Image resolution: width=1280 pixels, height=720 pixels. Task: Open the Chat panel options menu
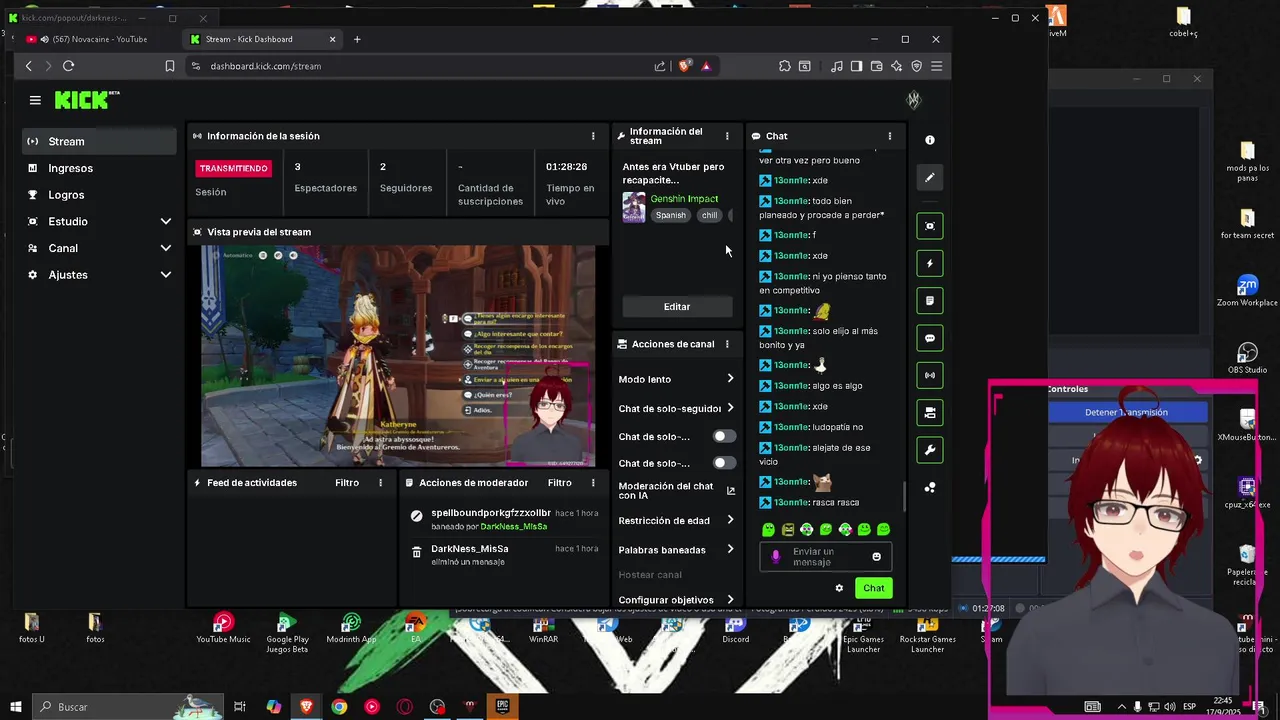click(x=890, y=136)
